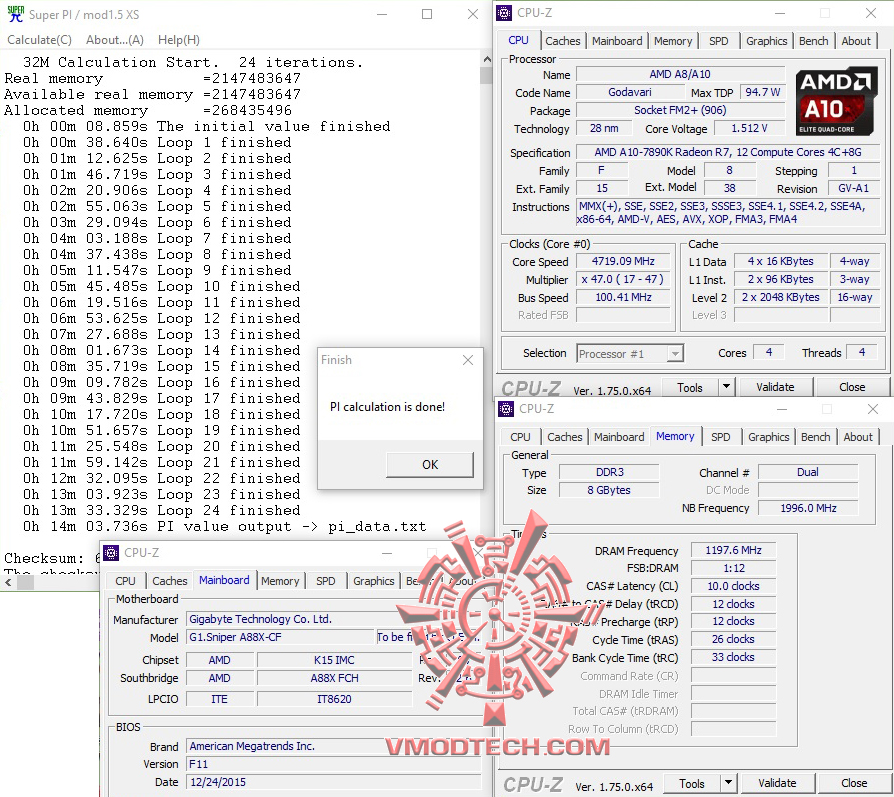Click the G1.Sniper A88X-CF model field
Viewport: 894px width, 797px height.
[x=280, y=637]
